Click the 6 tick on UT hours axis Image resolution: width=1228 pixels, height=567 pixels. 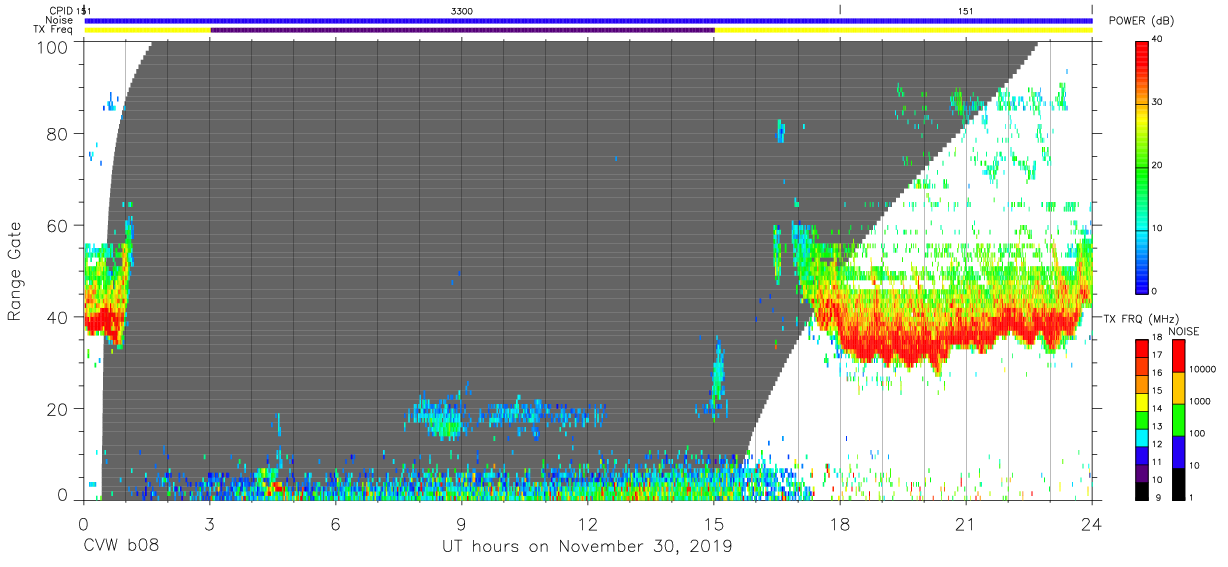point(335,523)
